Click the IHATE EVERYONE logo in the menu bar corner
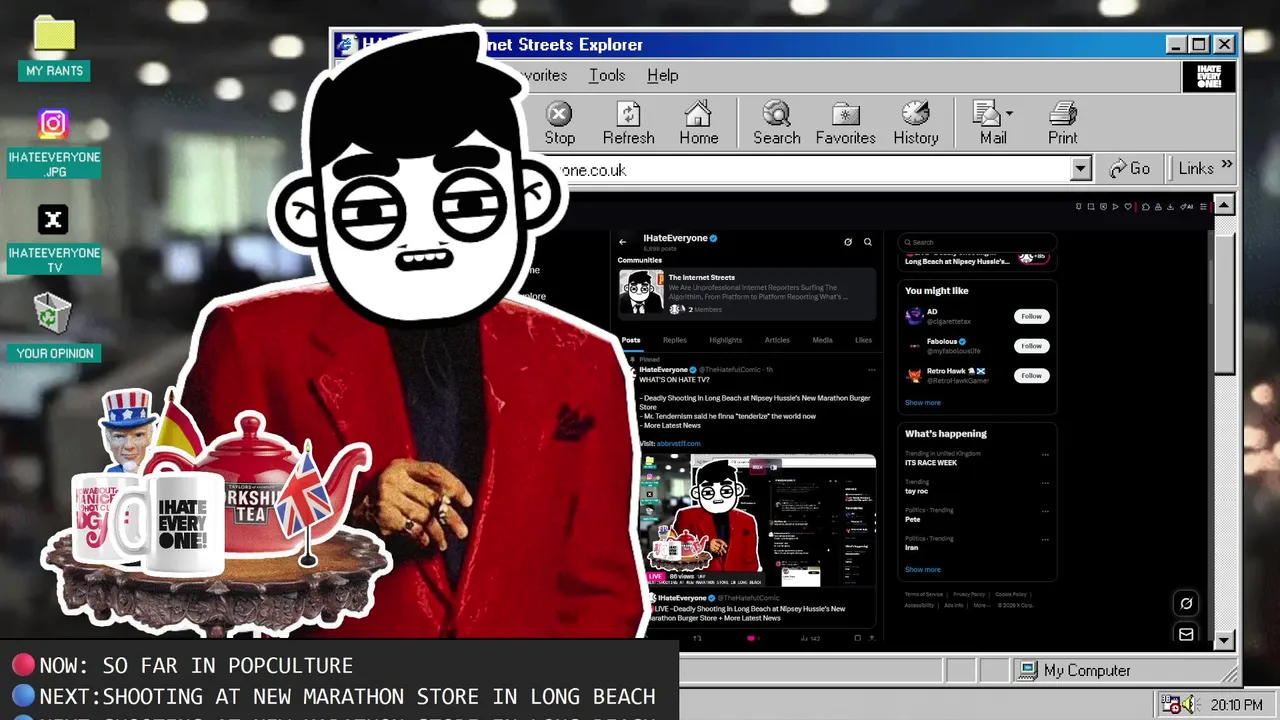Viewport: 1280px width, 720px height. 1208,77
